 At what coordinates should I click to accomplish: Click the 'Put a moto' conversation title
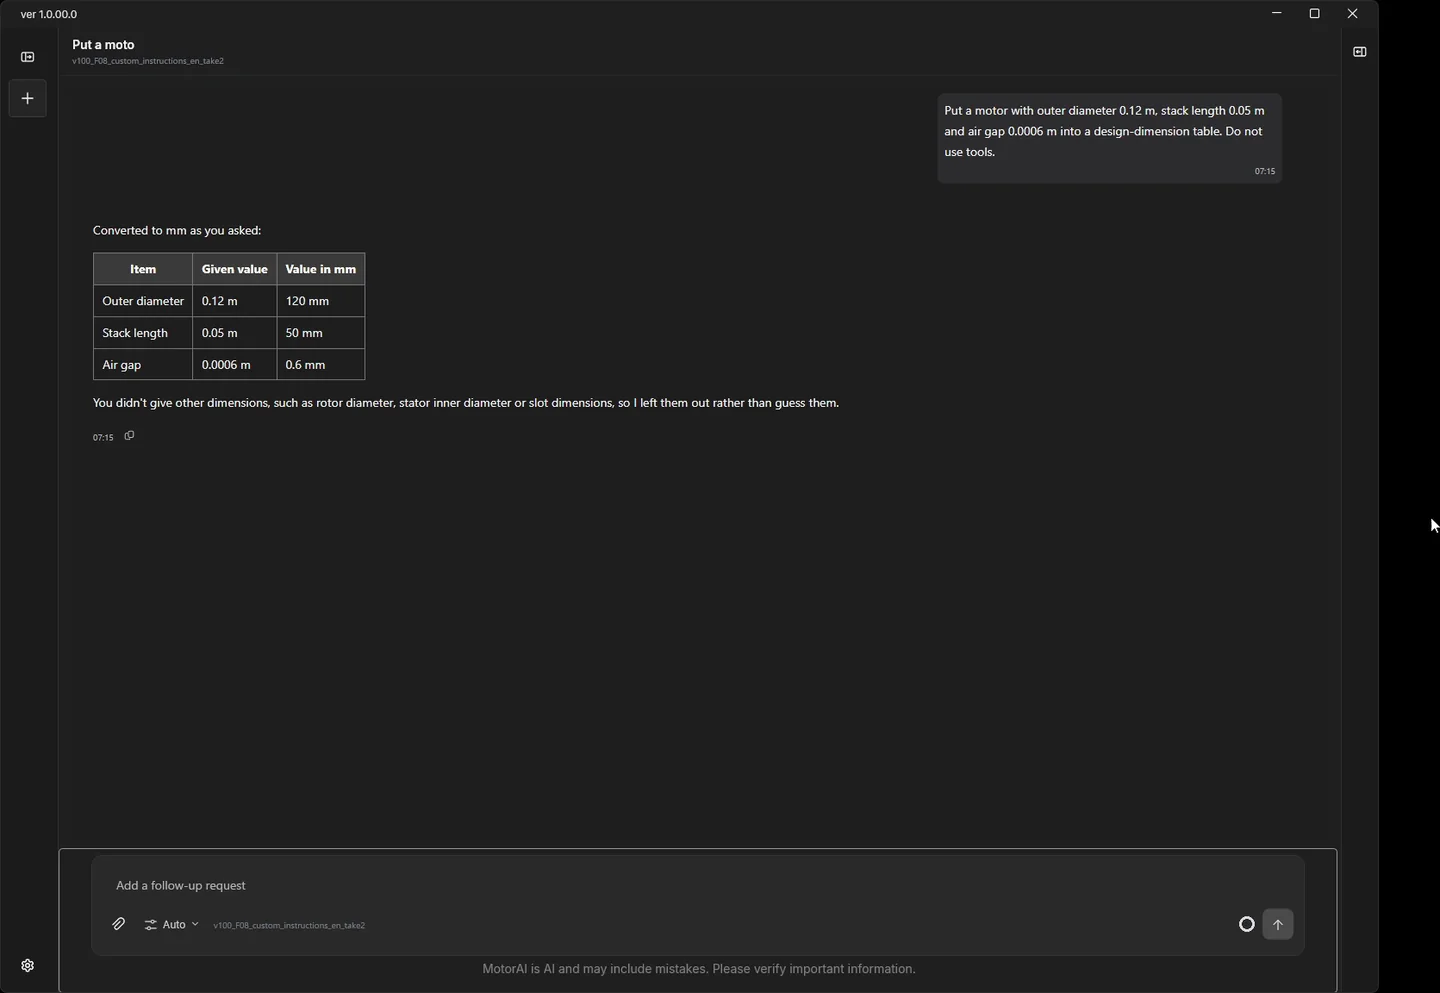[103, 45]
